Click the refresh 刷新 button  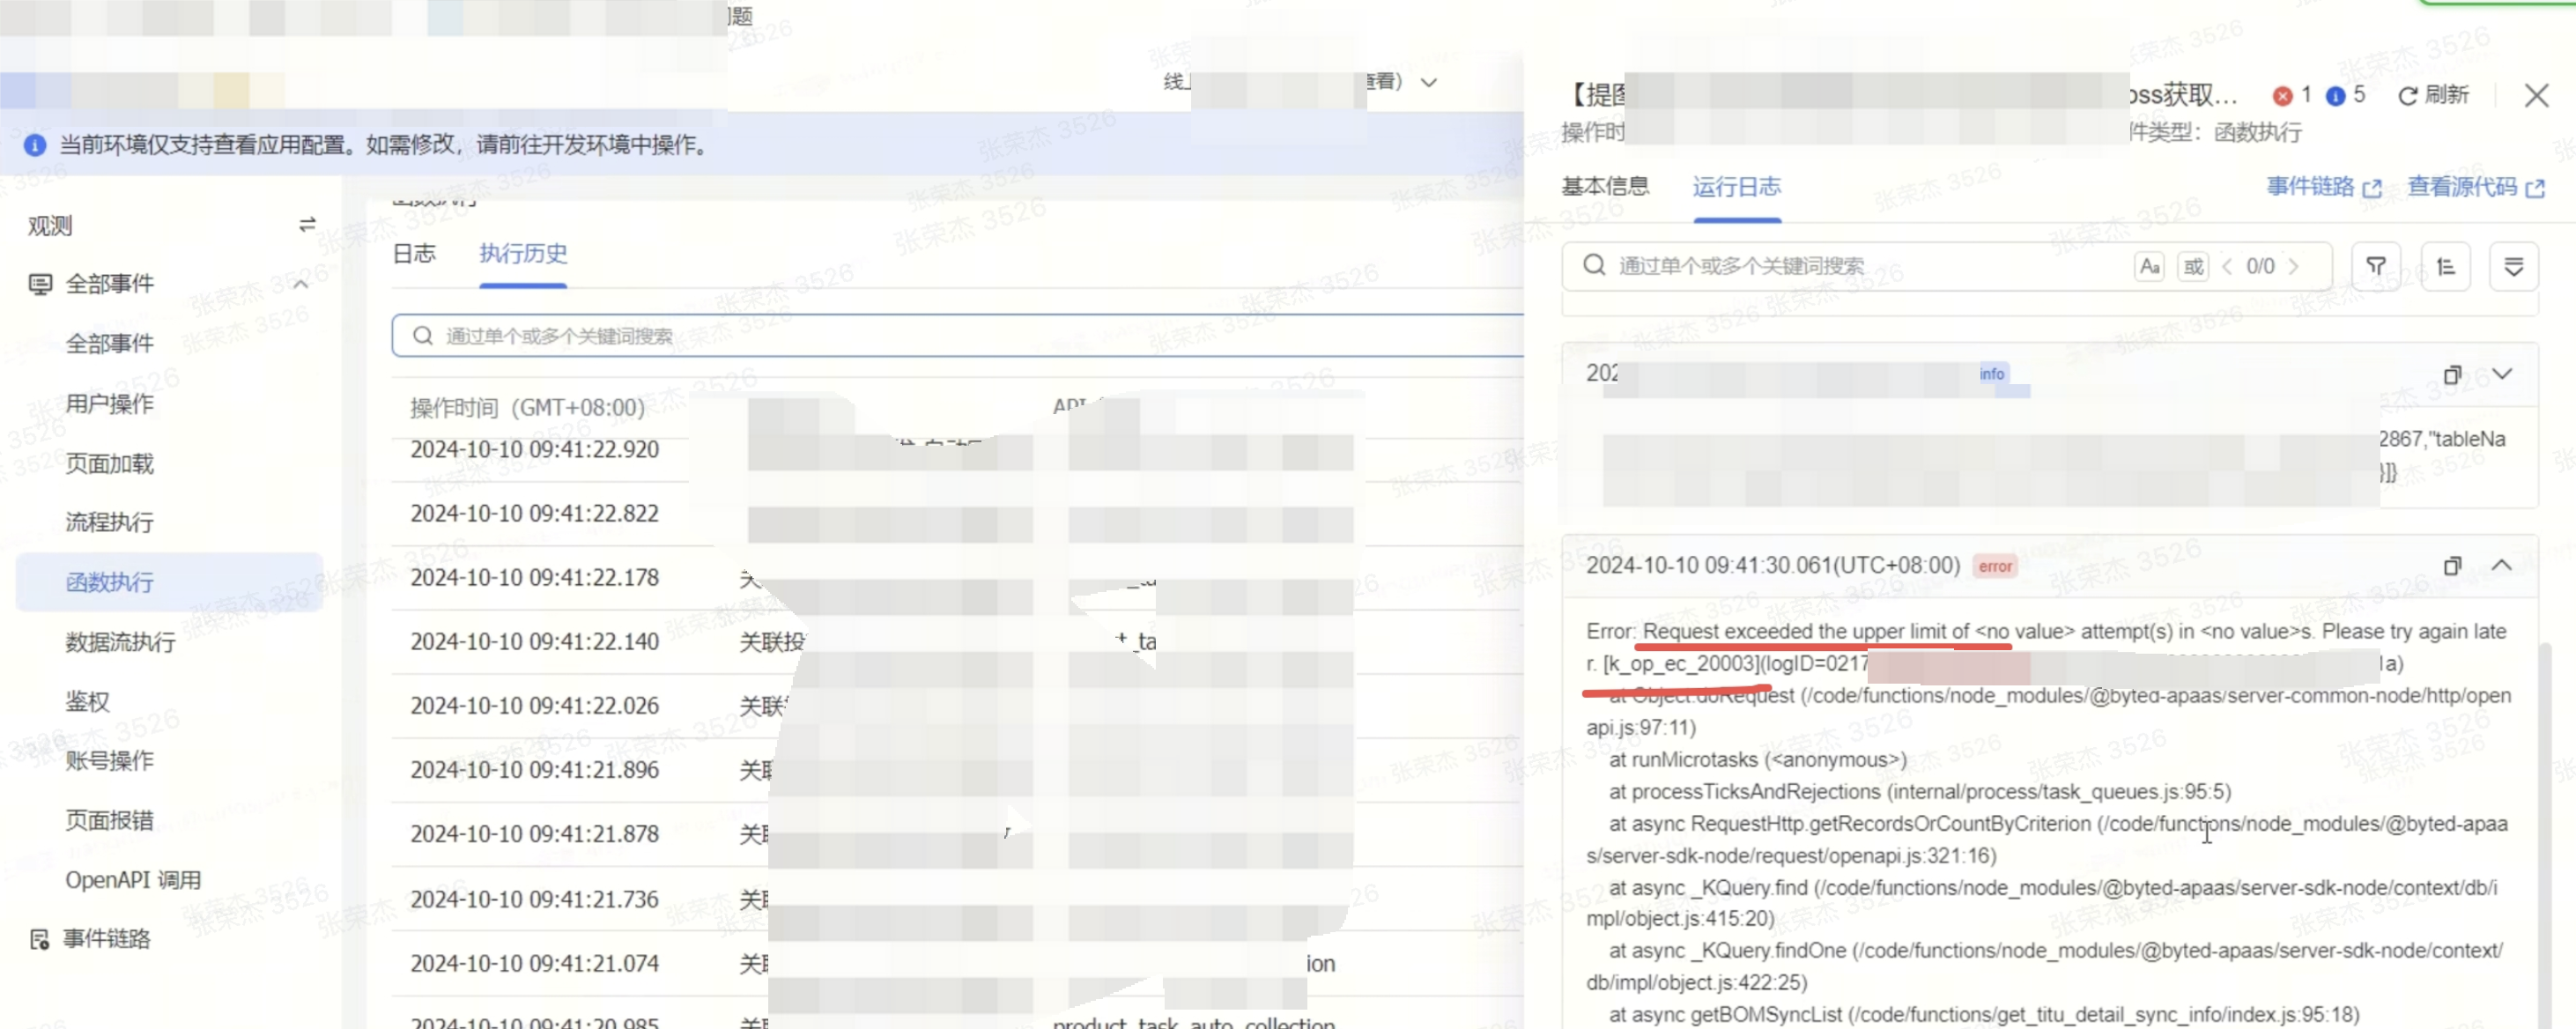(x=2433, y=95)
